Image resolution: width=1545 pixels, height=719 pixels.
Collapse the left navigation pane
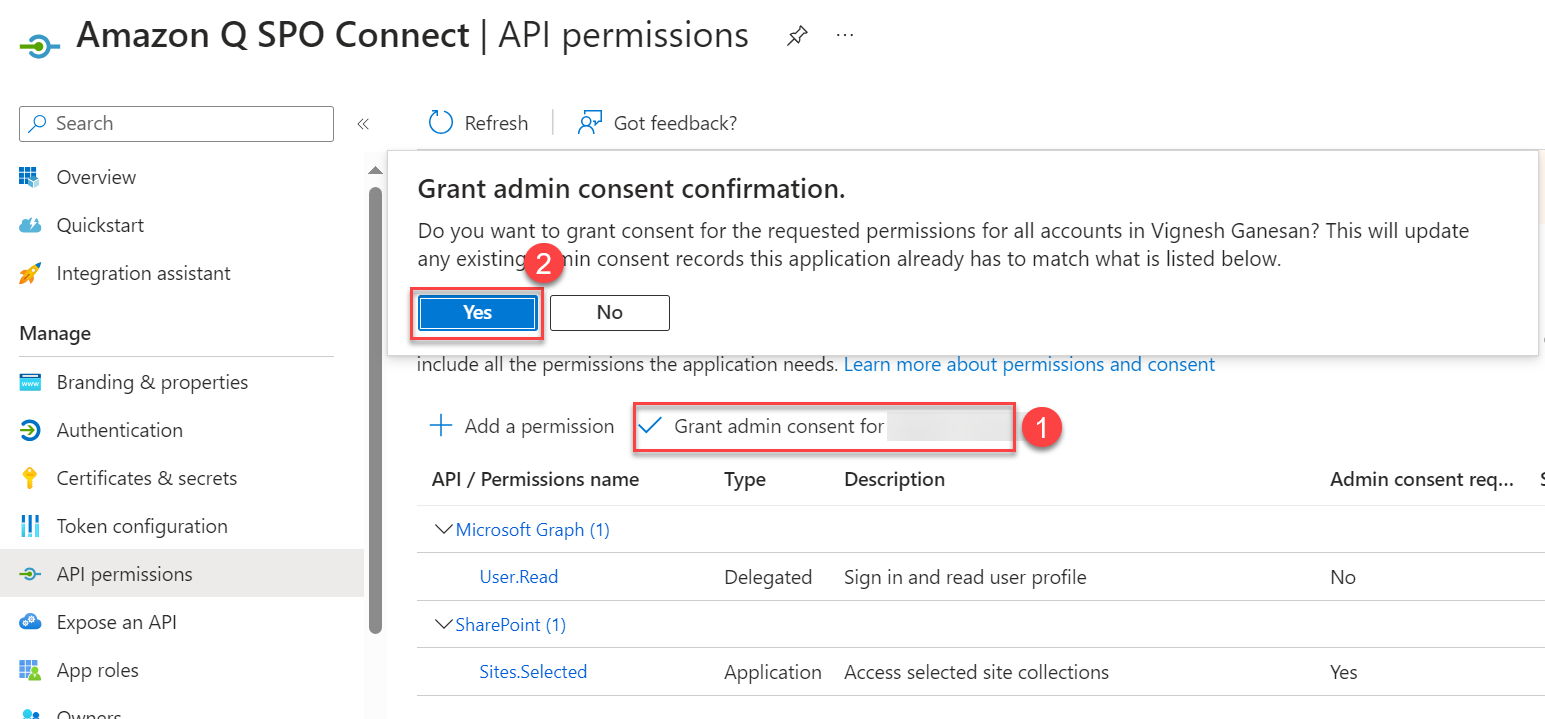(x=363, y=123)
